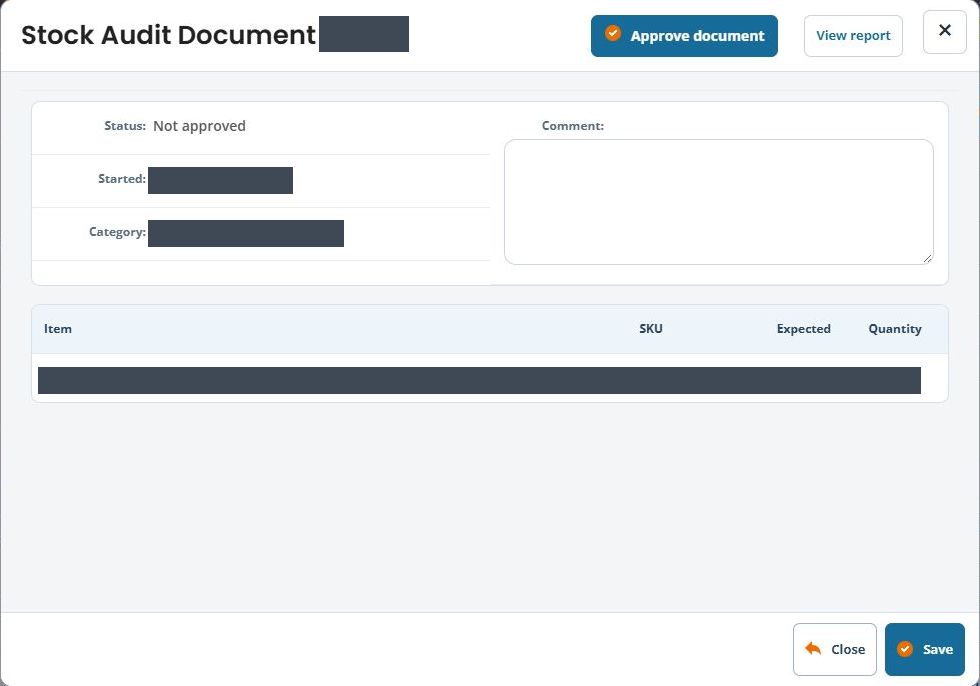Open the View report link button
The height and width of the screenshot is (686, 980).
point(853,36)
